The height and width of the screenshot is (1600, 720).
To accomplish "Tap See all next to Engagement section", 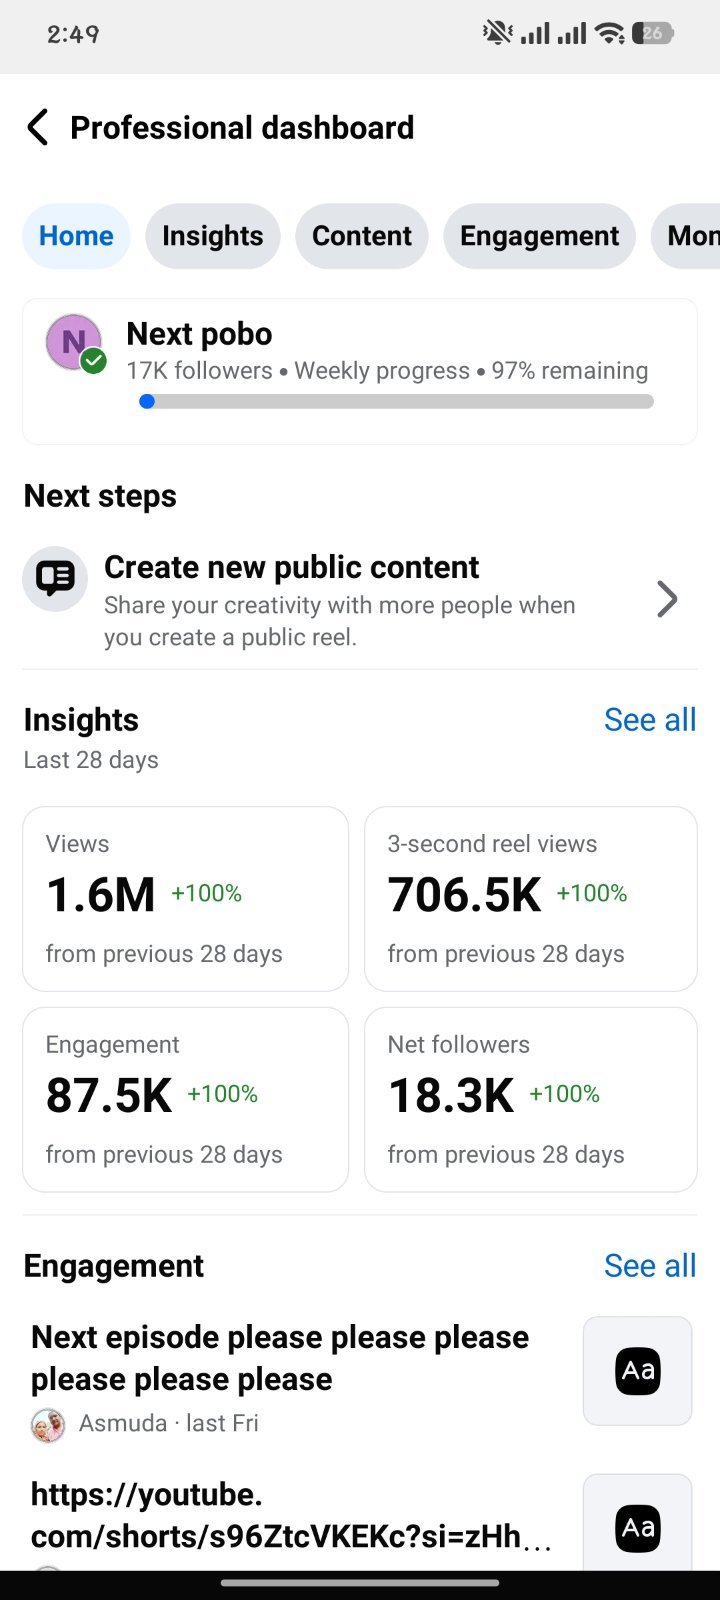I will click(x=650, y=1266).
